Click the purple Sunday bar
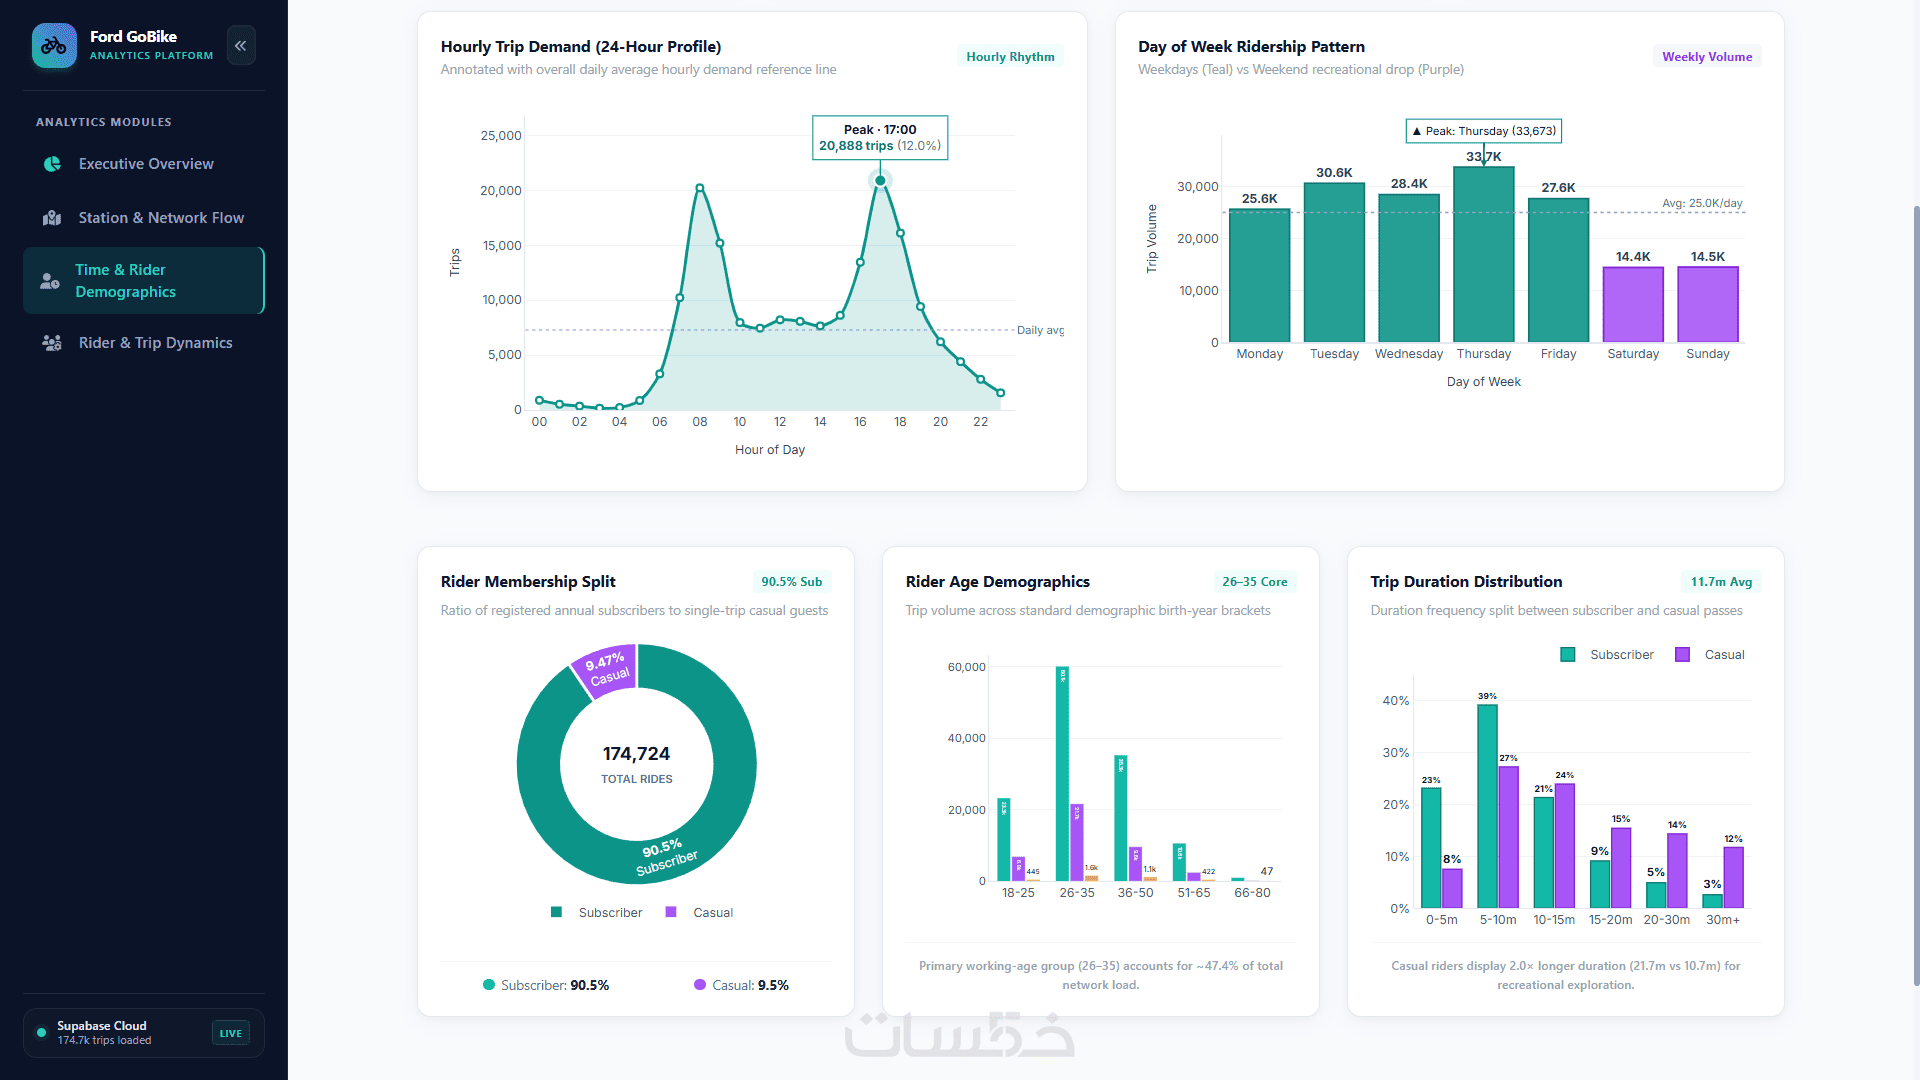 [1708, 305]
